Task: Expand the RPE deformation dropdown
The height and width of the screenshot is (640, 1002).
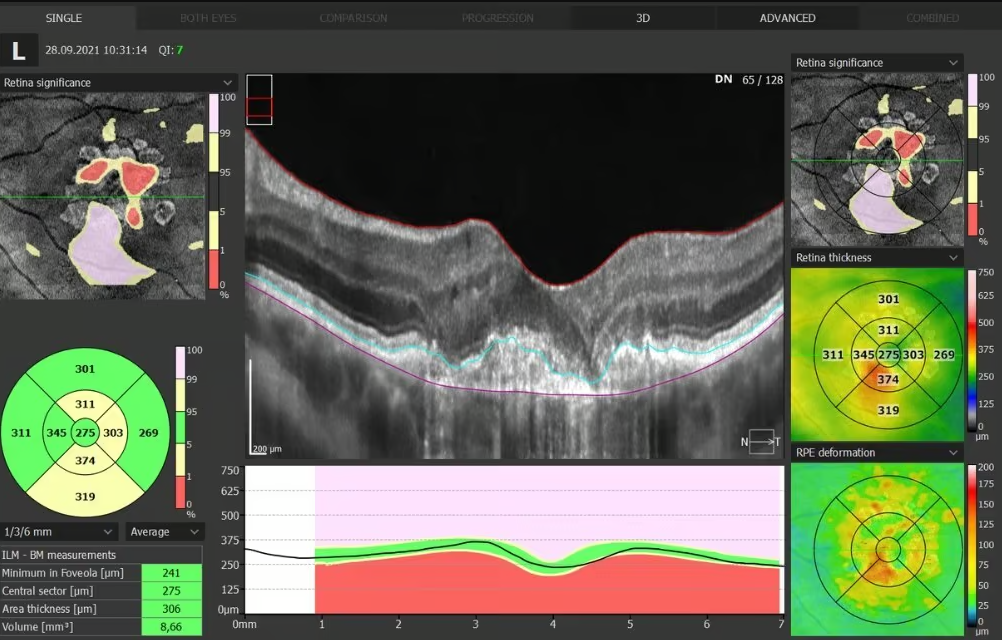Action: [877, 452]
